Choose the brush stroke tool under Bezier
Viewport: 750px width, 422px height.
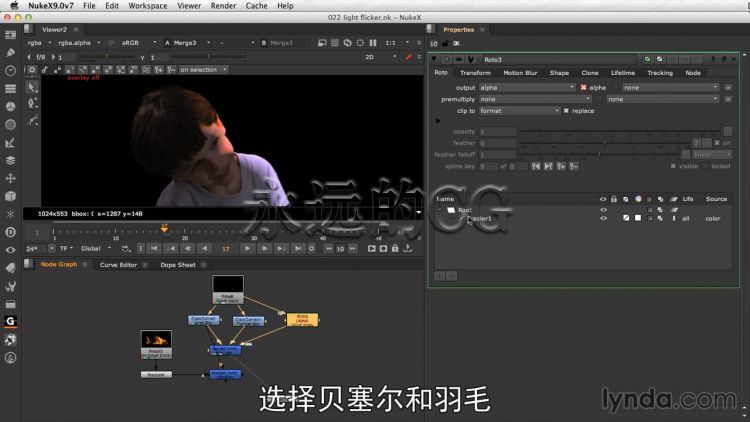click(32, 121)
